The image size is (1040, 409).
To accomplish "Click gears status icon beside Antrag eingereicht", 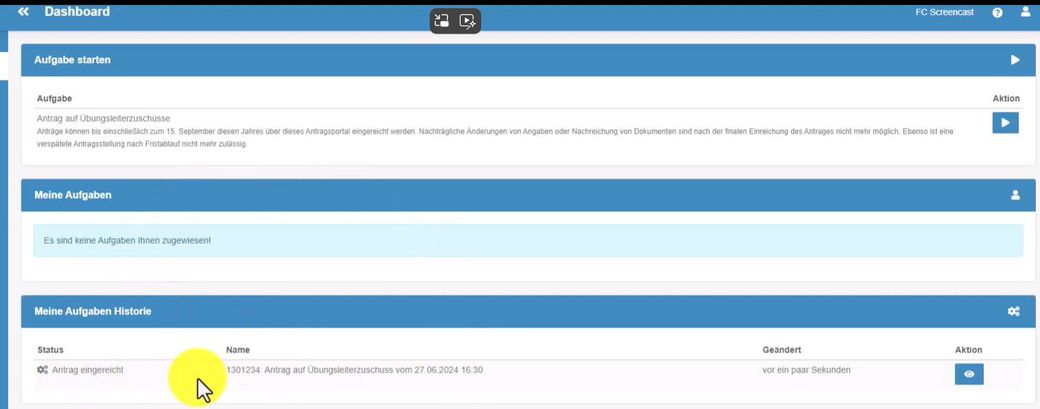I will click(x=42, y=370).
